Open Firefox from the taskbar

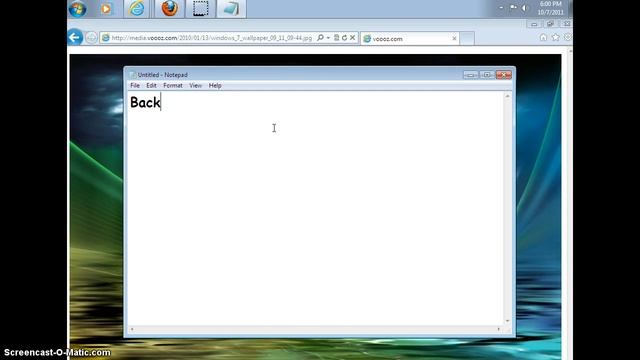click(x=169, y=9)
